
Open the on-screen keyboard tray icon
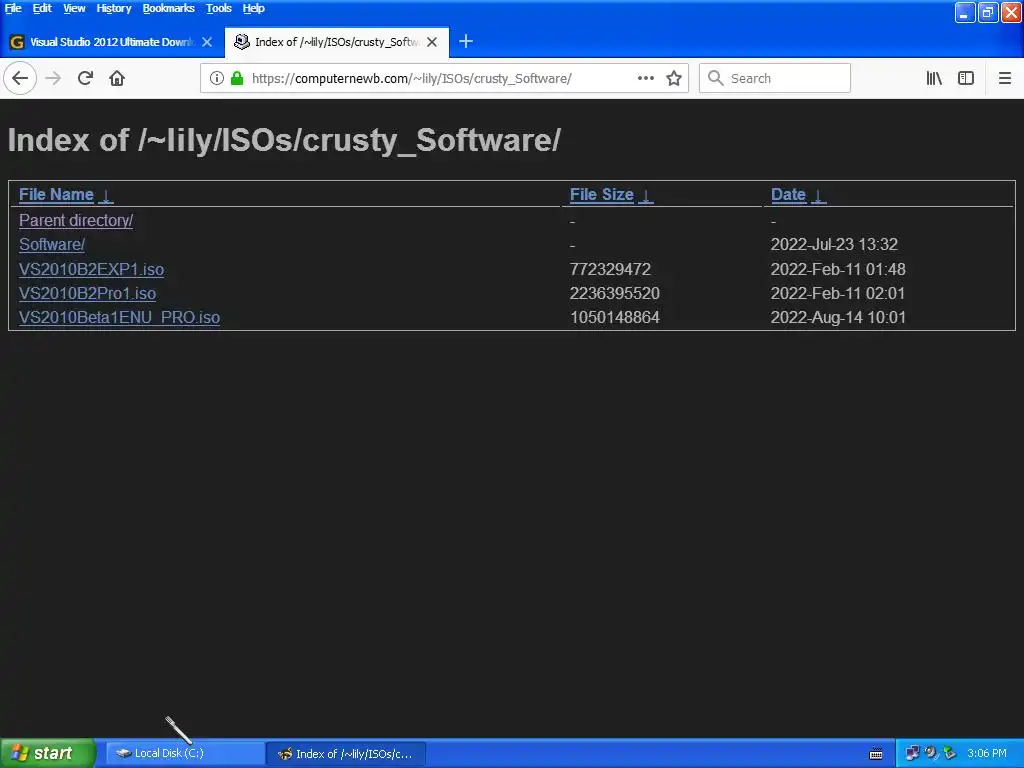(x=876, y=754)
